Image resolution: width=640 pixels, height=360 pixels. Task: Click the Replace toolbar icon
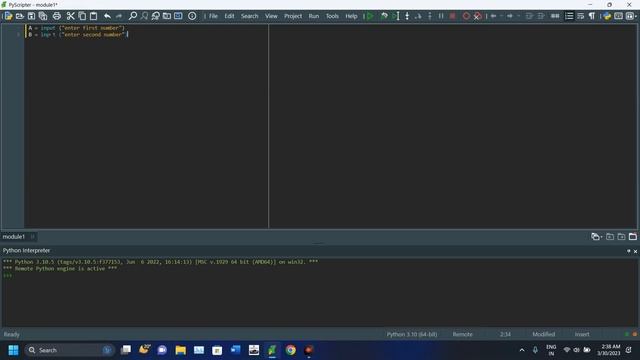156,16
